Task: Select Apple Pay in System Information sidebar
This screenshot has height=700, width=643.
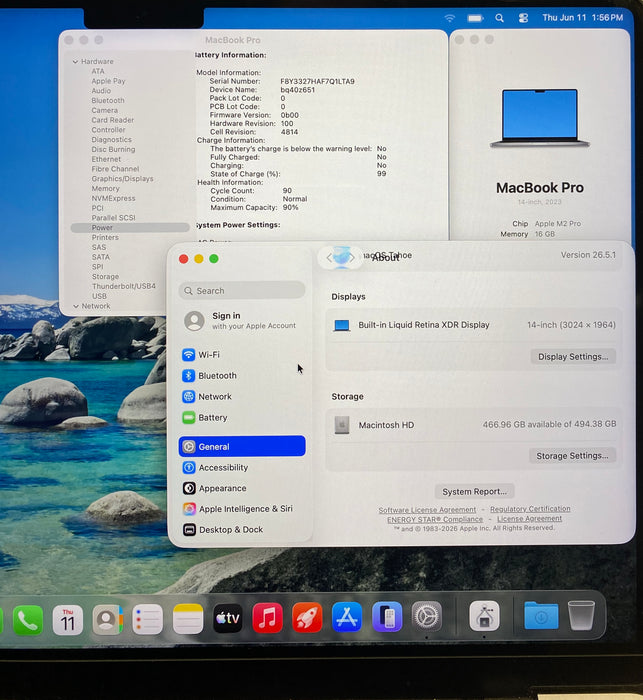Action: click(x=108, y=81)
